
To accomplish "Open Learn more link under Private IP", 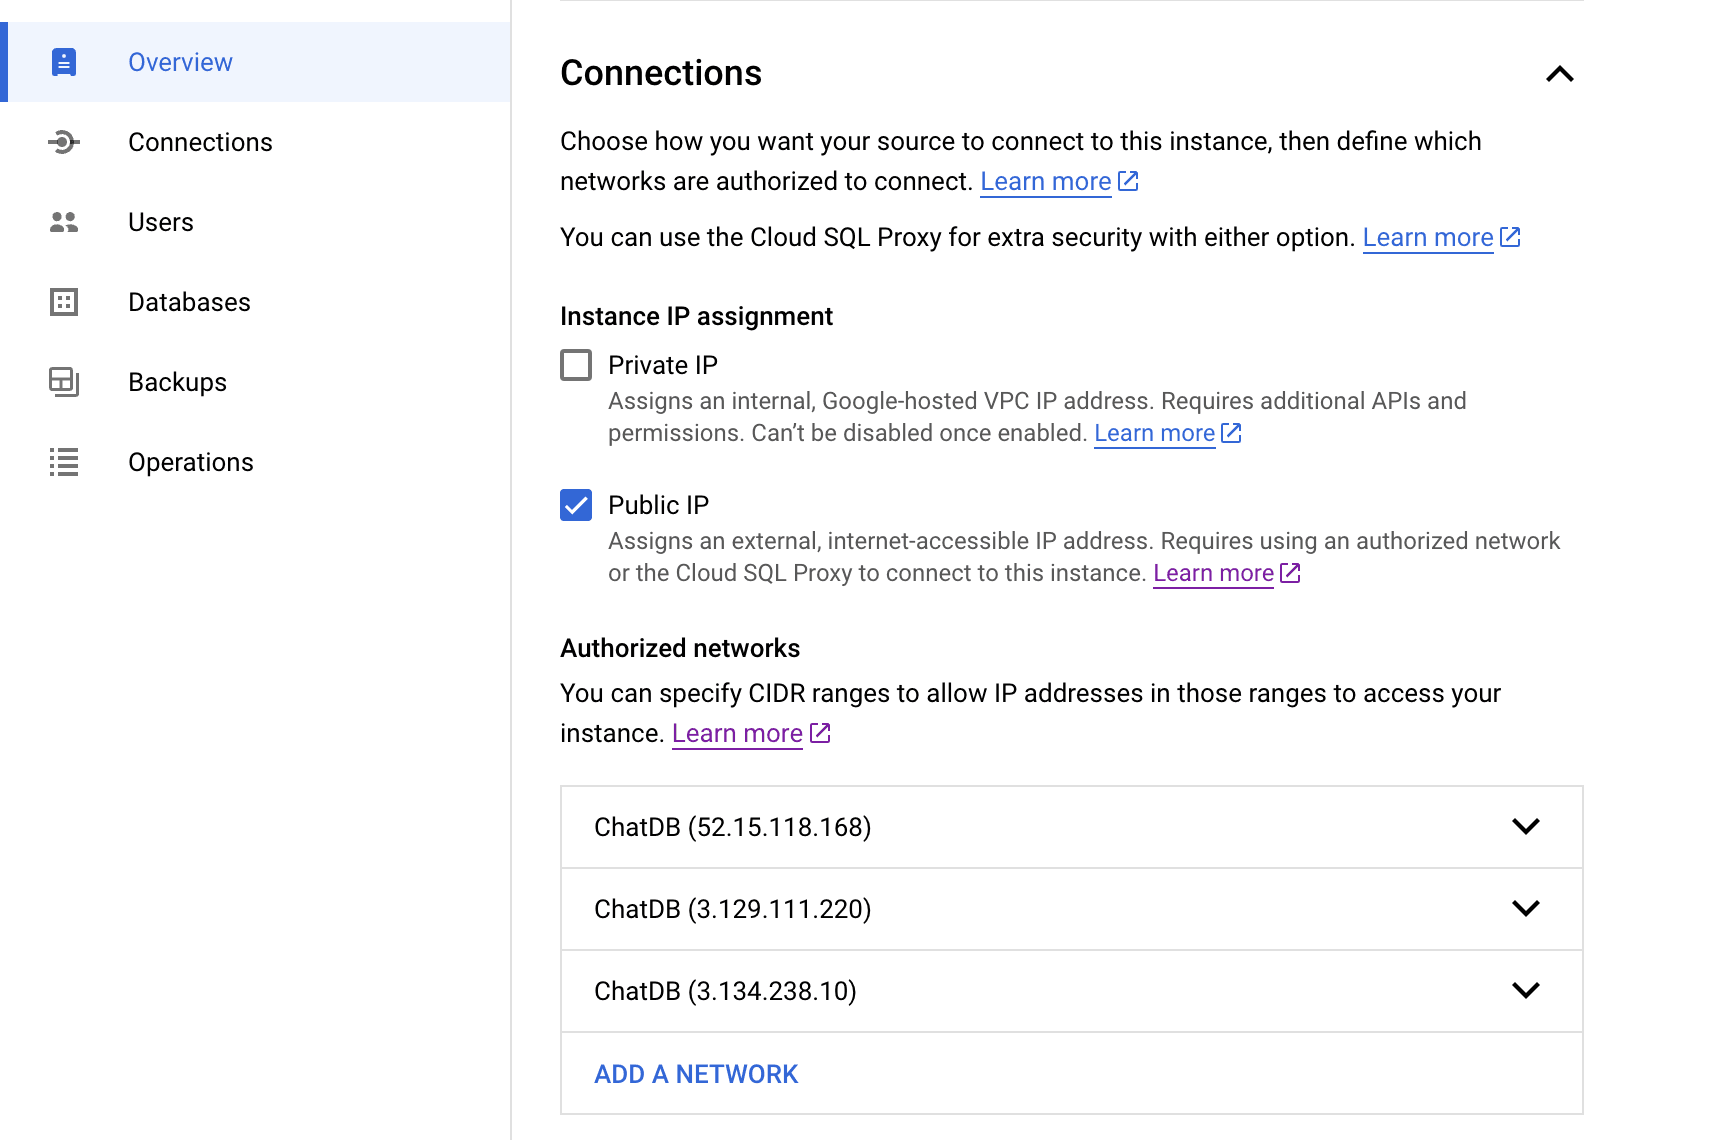I will pos(1155,433).
